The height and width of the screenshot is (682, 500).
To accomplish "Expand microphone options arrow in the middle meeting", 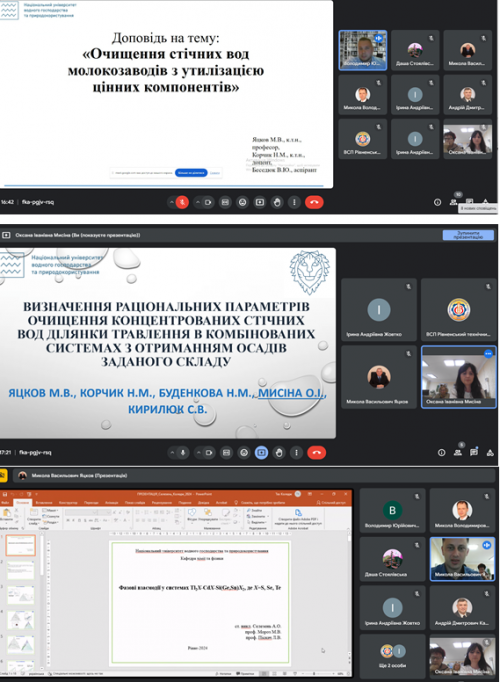I will pos(172,453).
